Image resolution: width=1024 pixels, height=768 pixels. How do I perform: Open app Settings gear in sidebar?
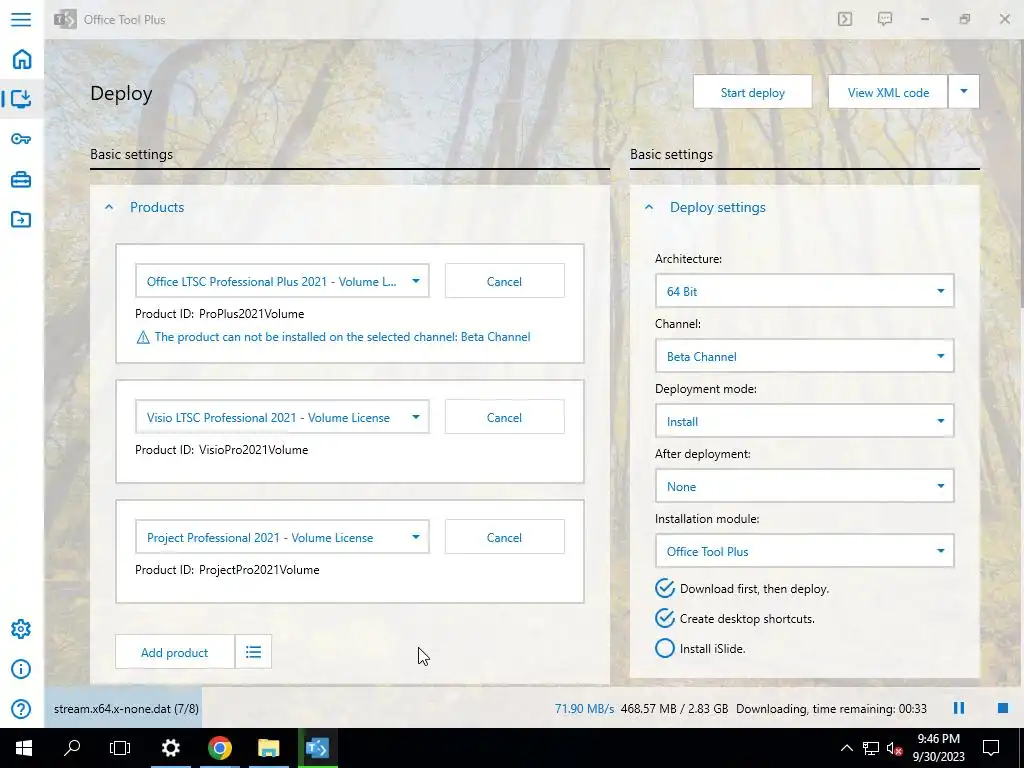[x=21, y=629]
